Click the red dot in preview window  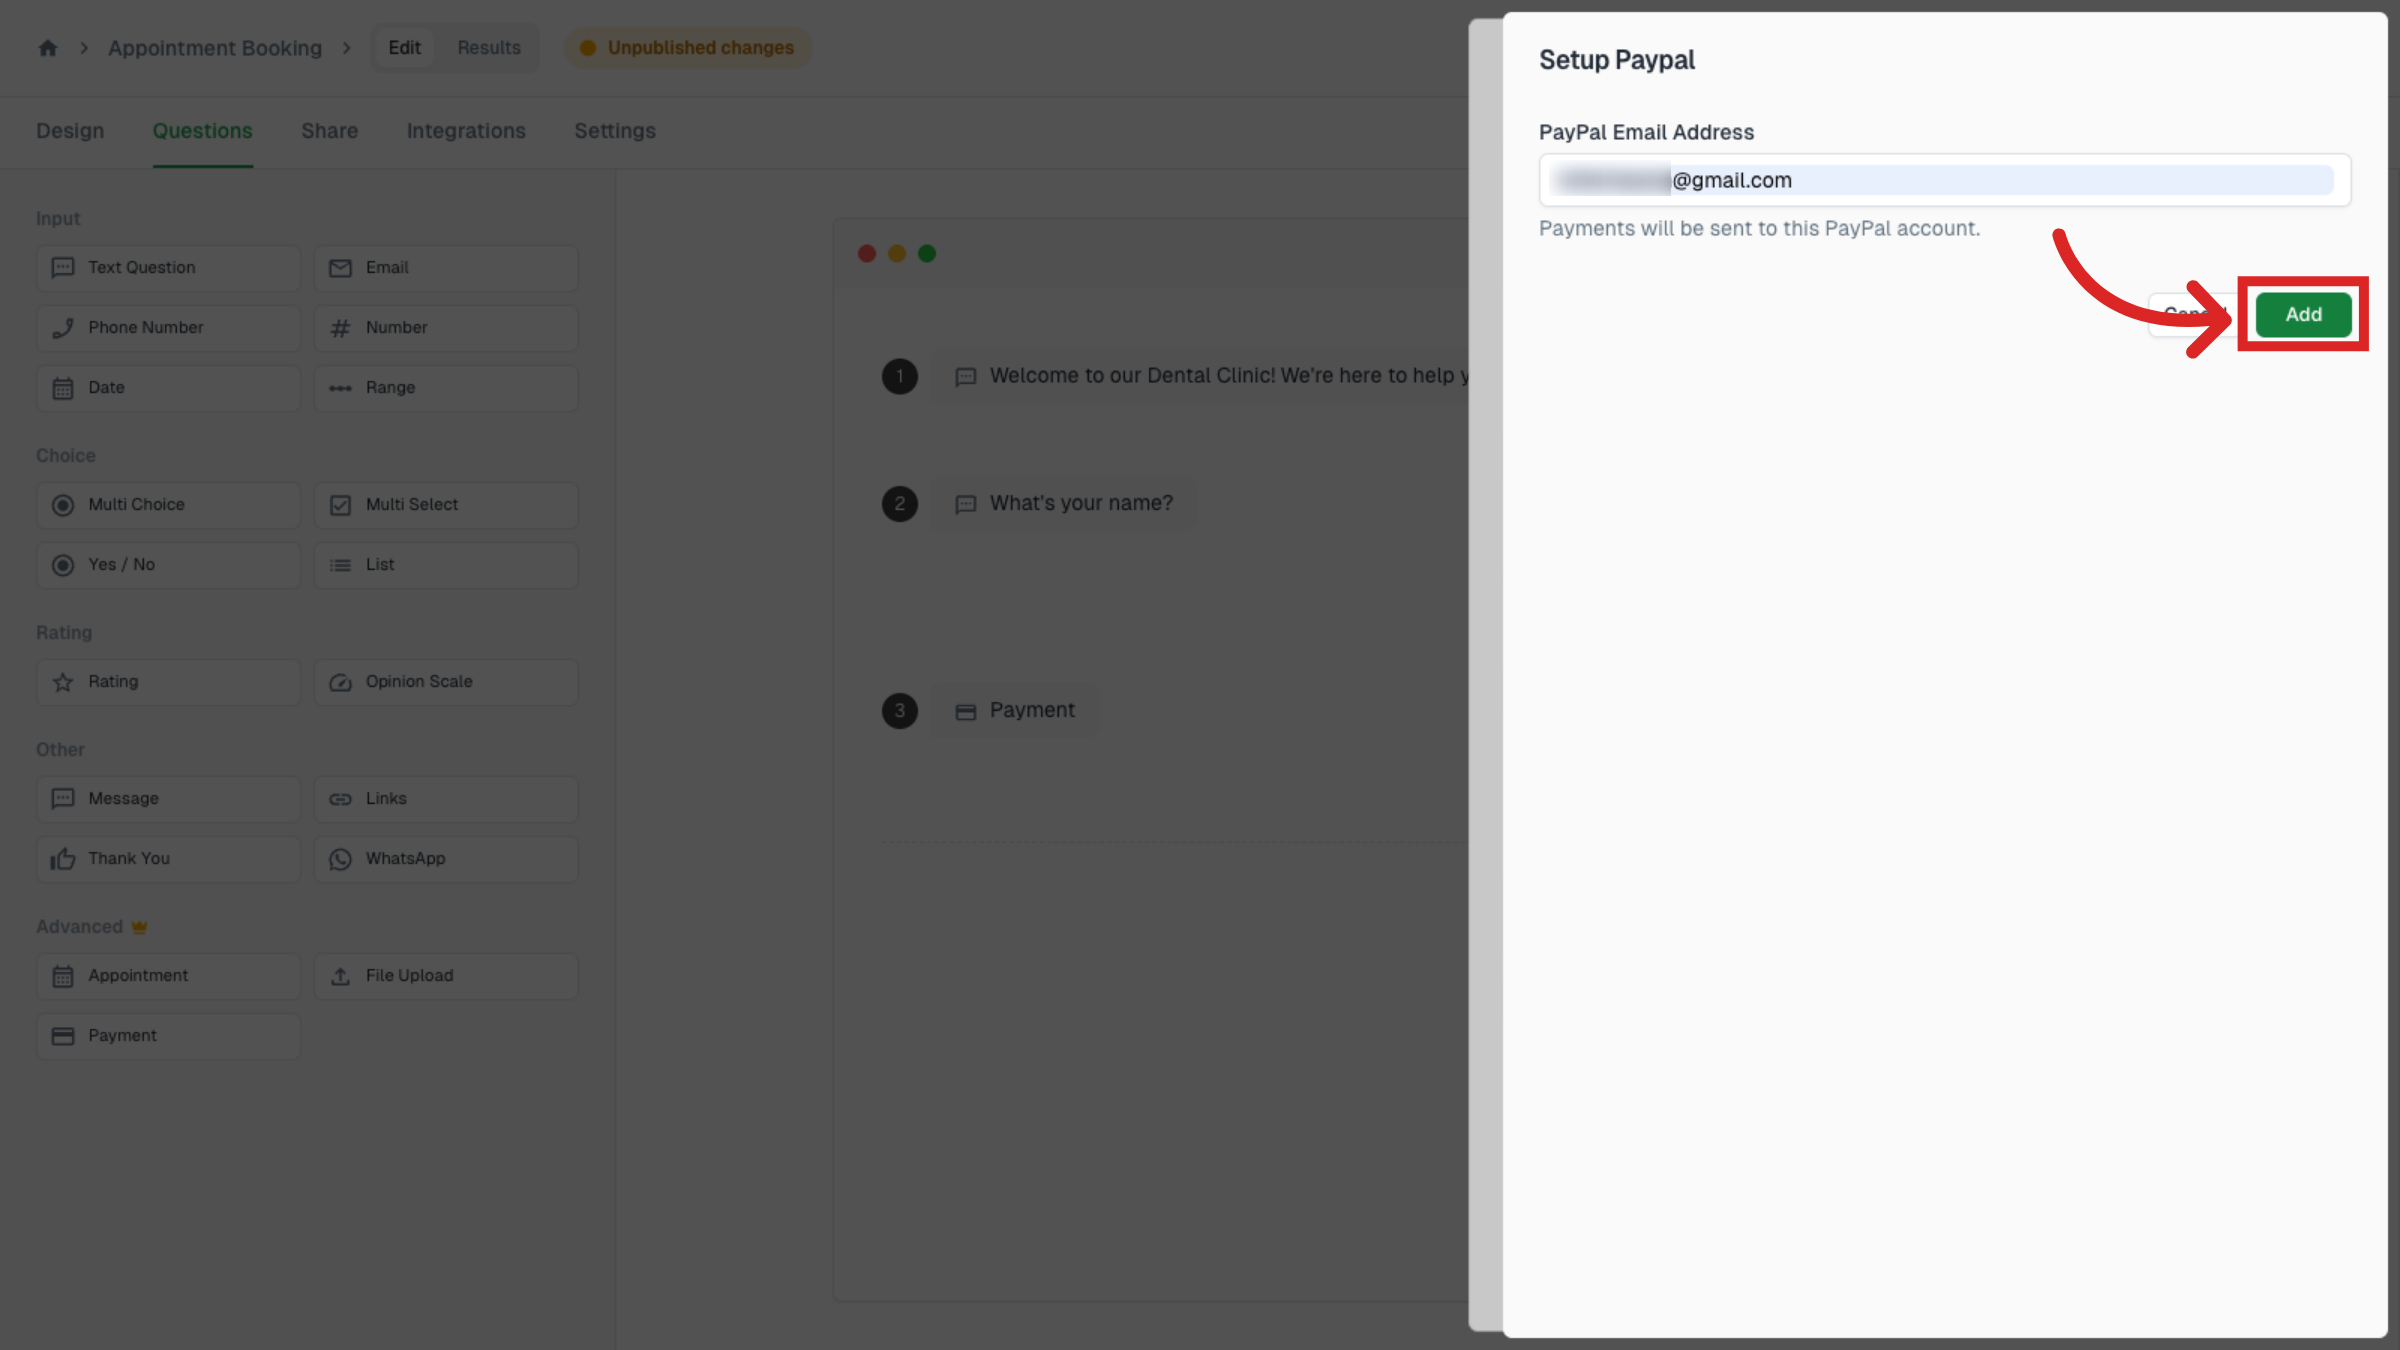867,254
